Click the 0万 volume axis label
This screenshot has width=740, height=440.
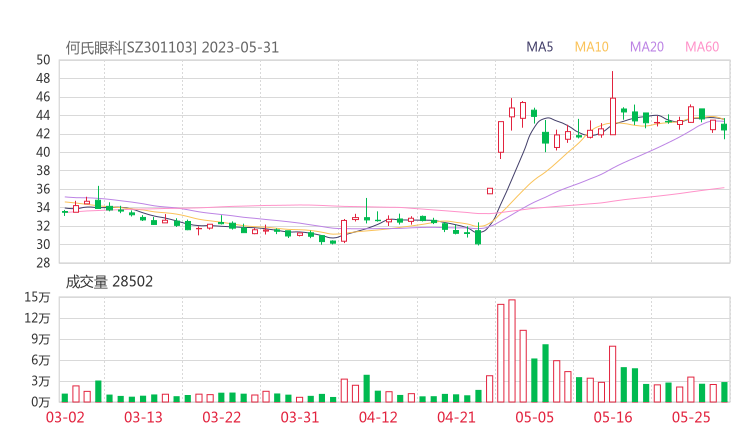pos(41,402)
